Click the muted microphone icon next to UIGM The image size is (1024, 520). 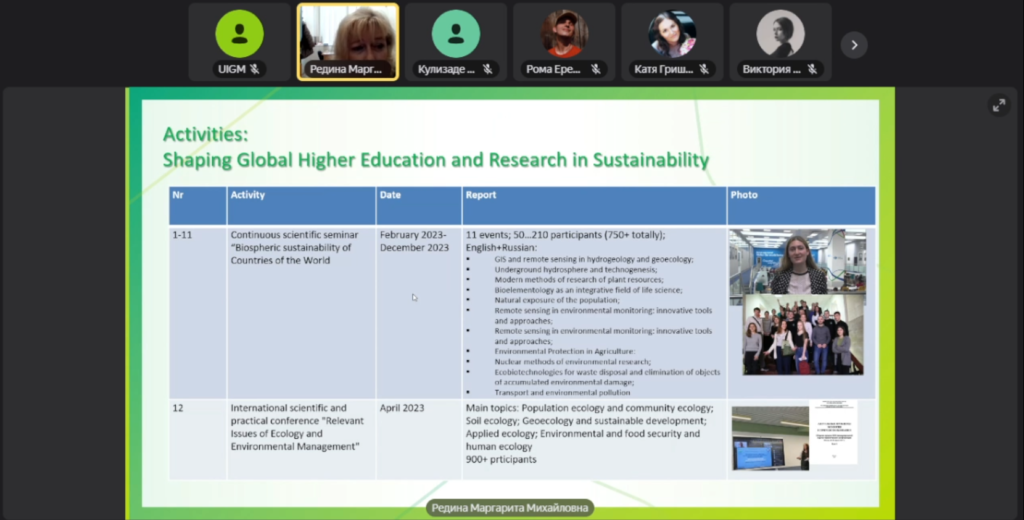click(x=255, y=69)
